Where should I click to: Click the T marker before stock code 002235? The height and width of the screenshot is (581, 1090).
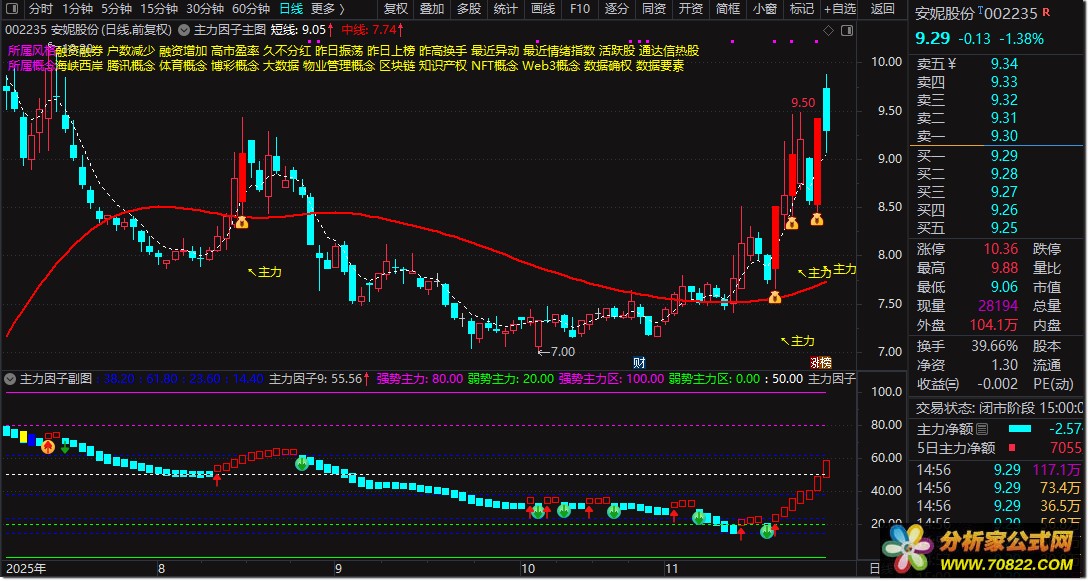pyautogui.click(x=981, y=10)
